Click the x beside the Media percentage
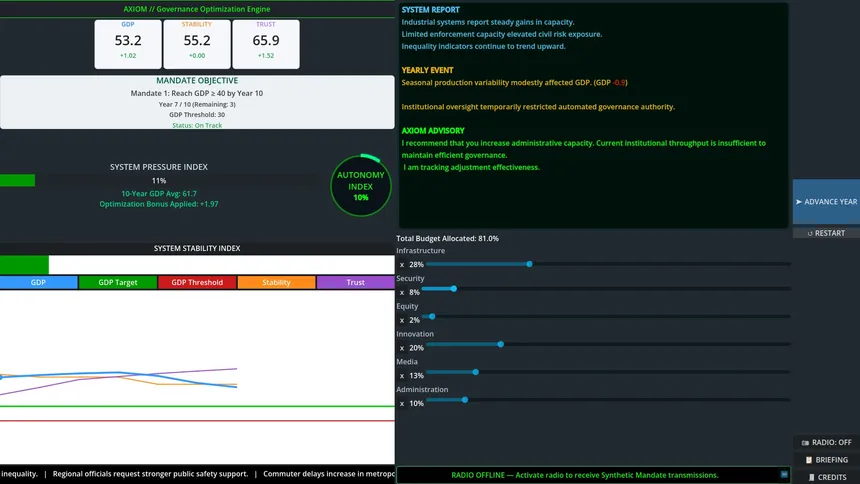The width and height of the screenshot is (860, 484). (402, 376)
